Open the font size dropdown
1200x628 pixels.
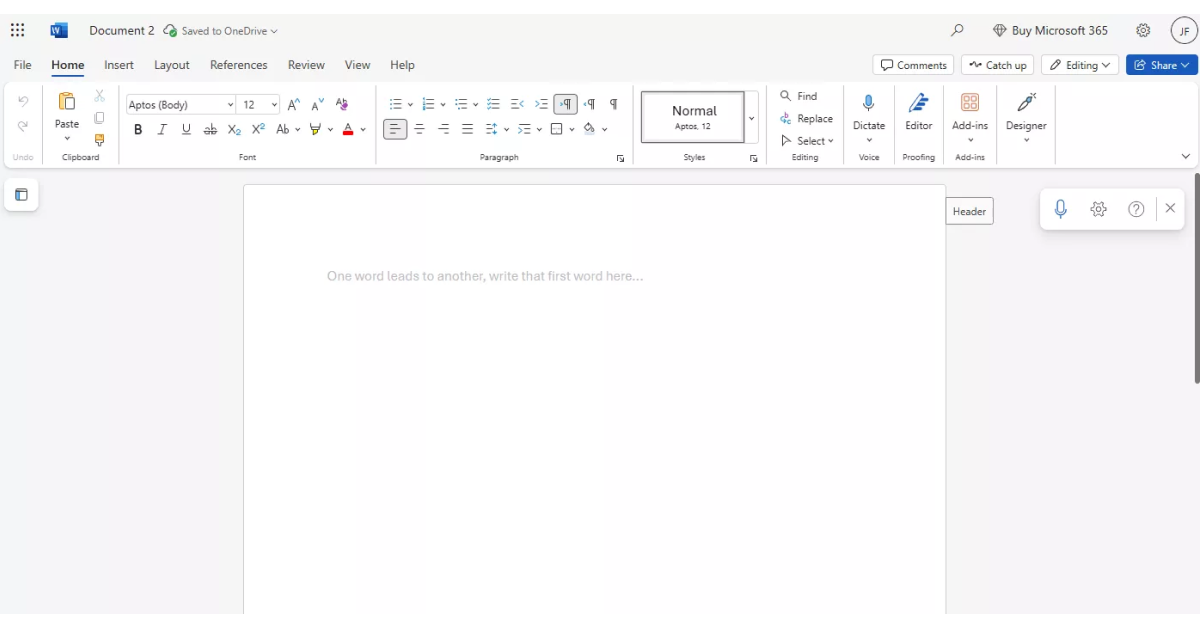275,104
